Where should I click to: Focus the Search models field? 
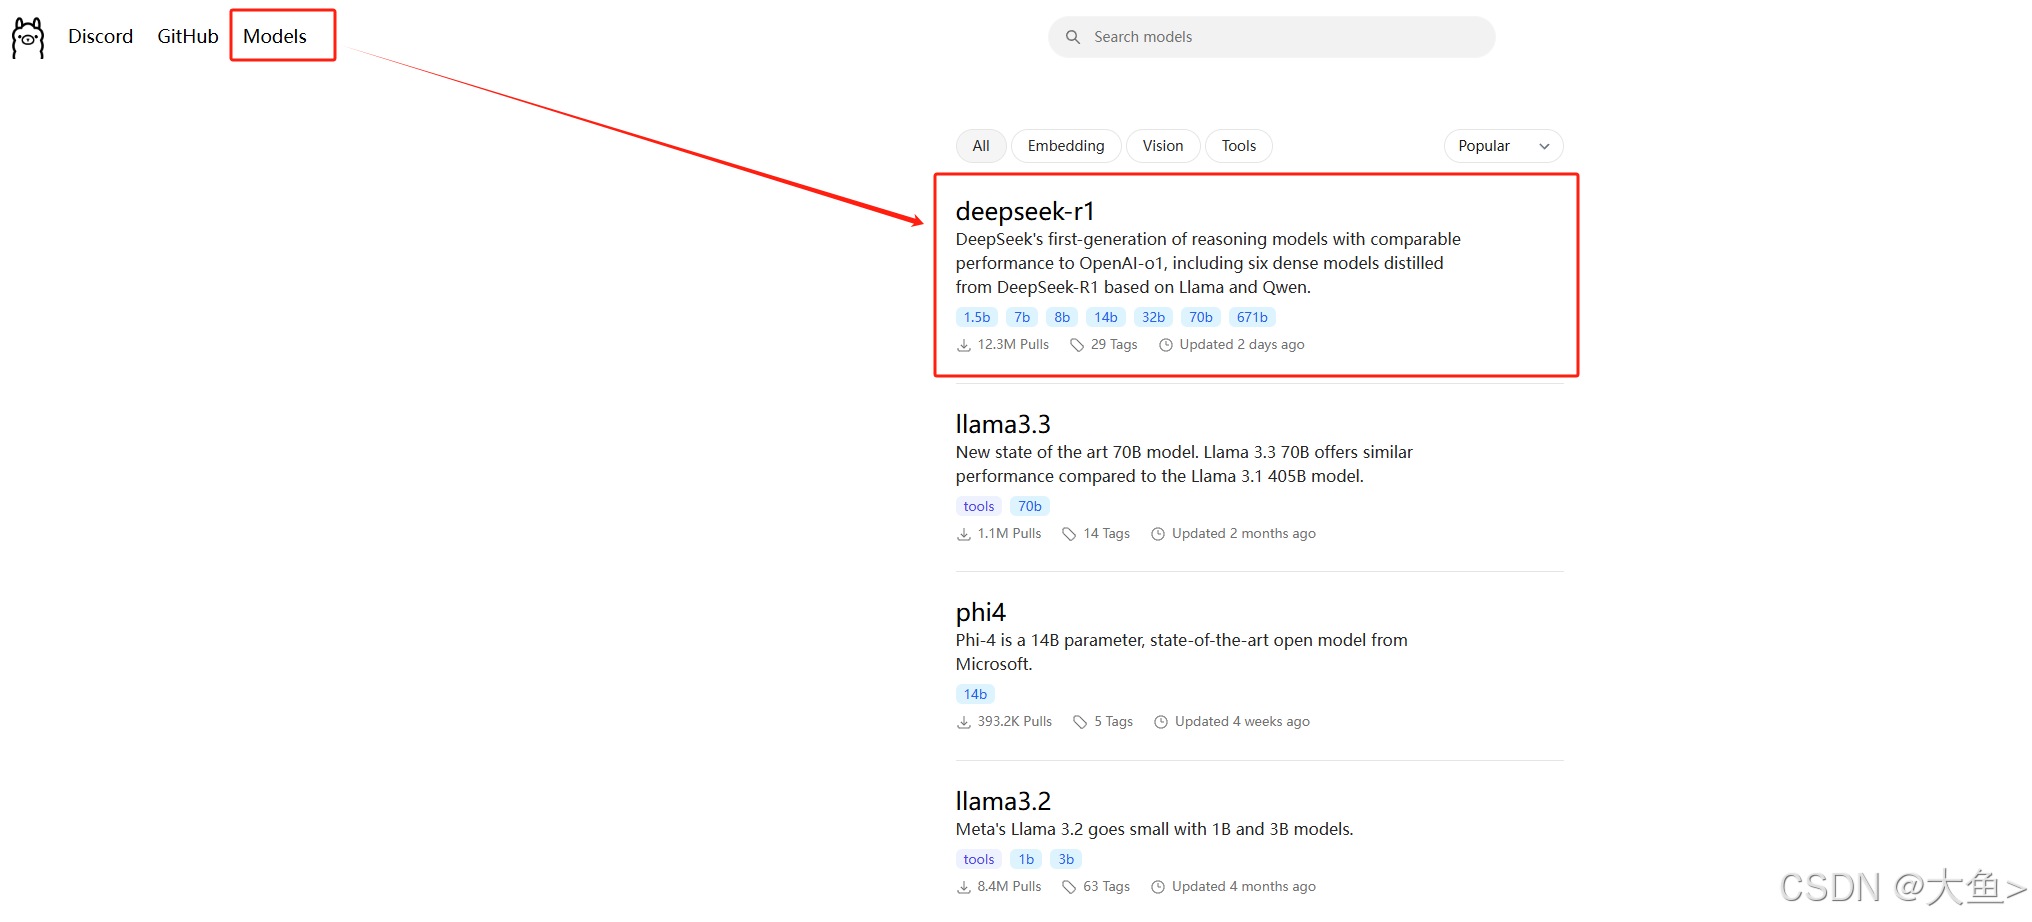tap(1272, 37)
